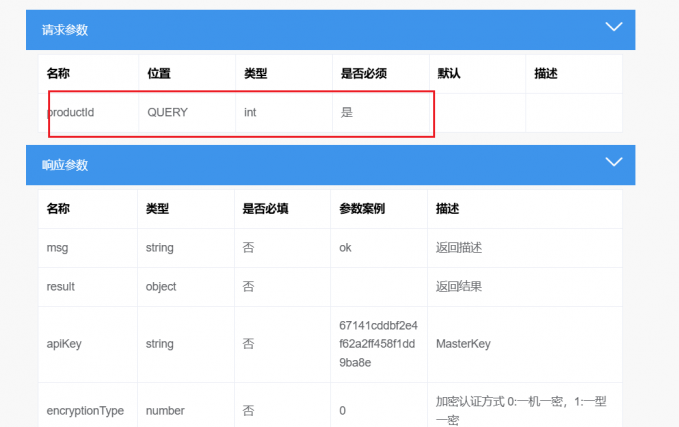Select the int type cell
This screenshot has width=679, height=427.
click(x=250, y=113)
